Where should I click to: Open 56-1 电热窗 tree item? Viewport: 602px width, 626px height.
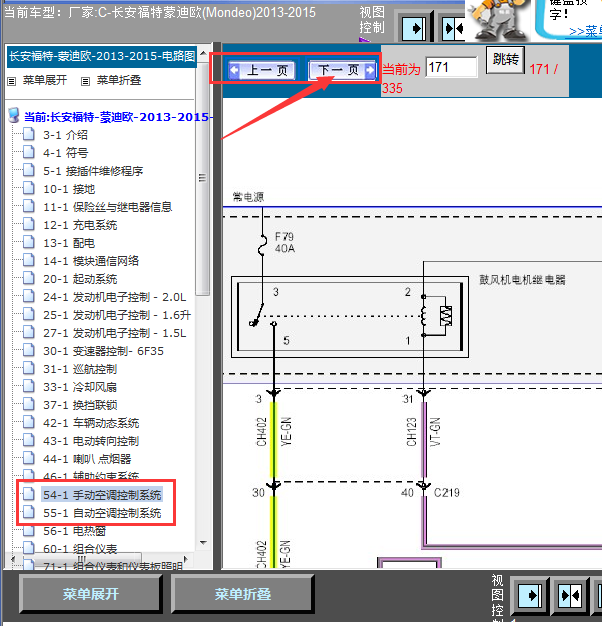75,531
